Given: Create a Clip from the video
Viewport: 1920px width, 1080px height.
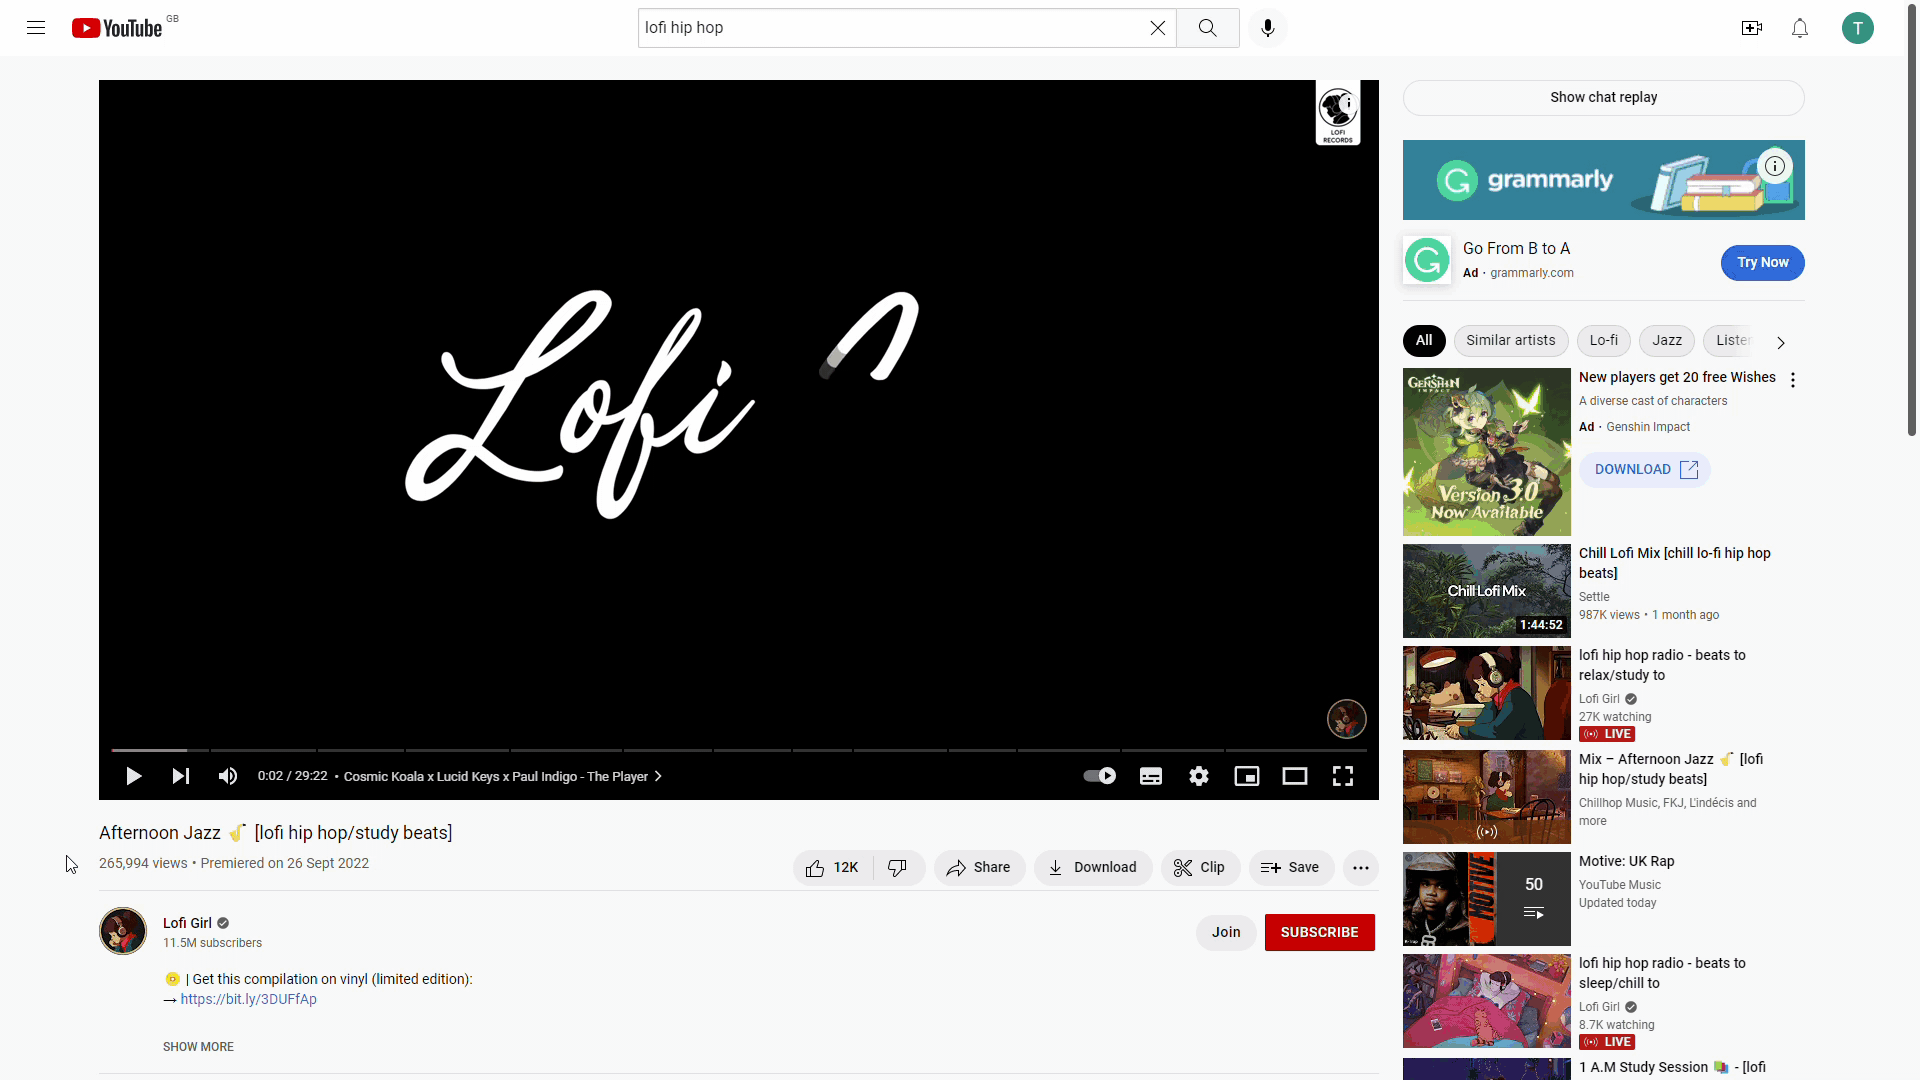Looking at the screenshot, I should (1200, 868).
